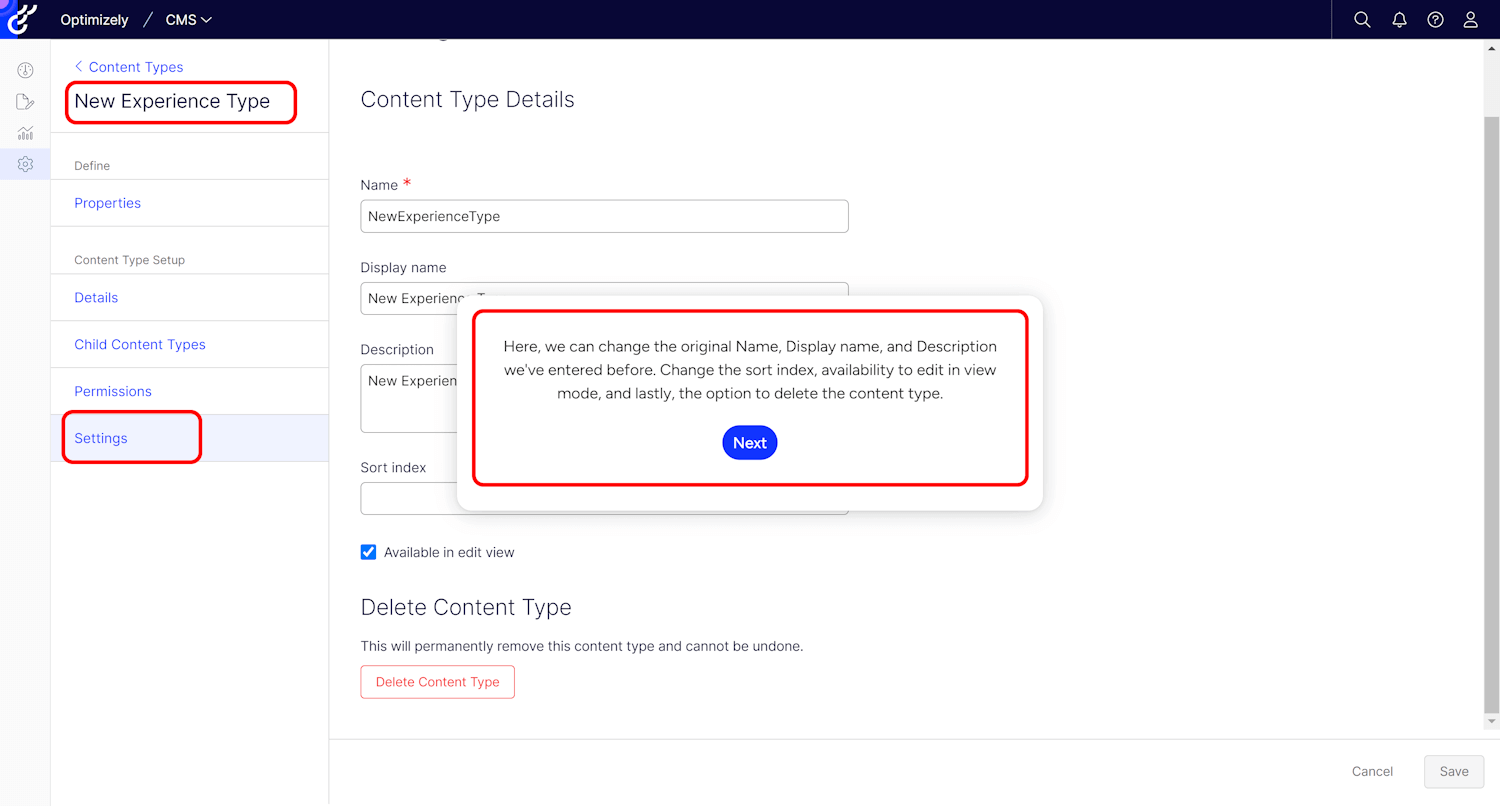Open the user profile icon
1500x806 pixels.
point(1471,20)
